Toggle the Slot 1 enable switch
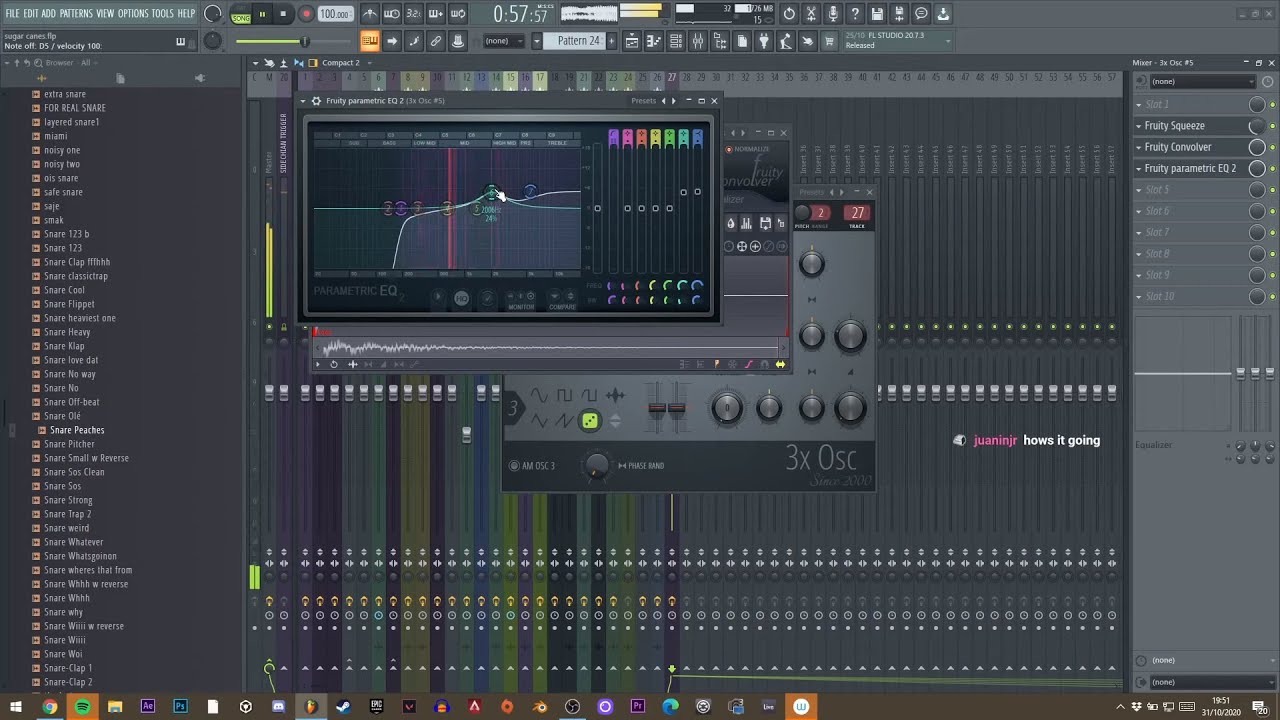Viewport: 1280px width, 720px height. pyautogui.click(x=1273, y=104)
